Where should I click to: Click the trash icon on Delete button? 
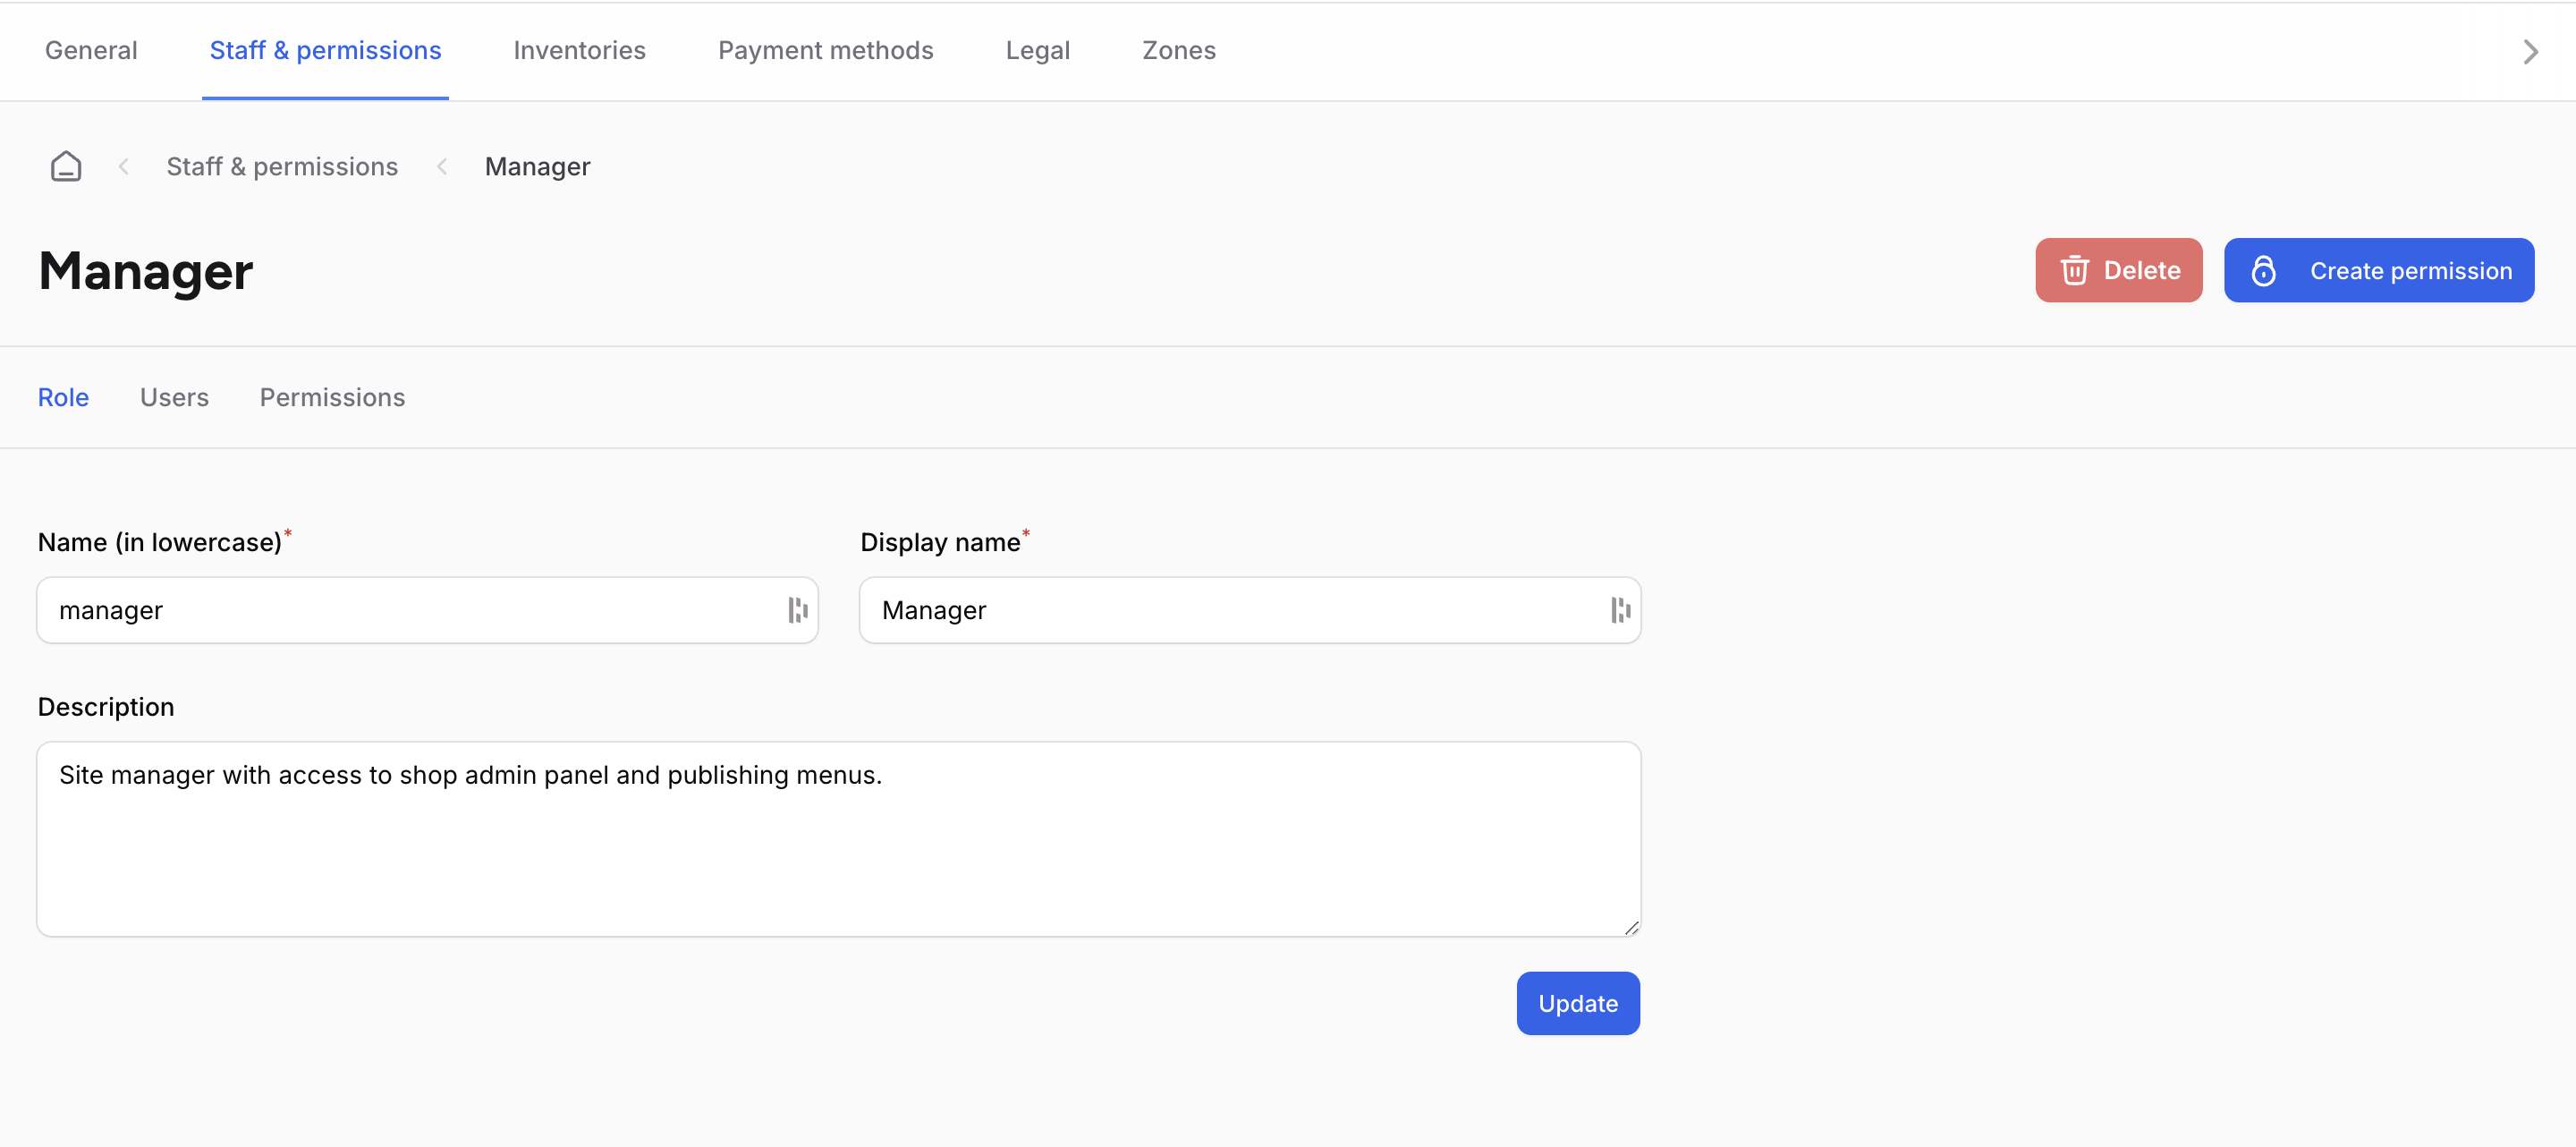click(2074, 270)
